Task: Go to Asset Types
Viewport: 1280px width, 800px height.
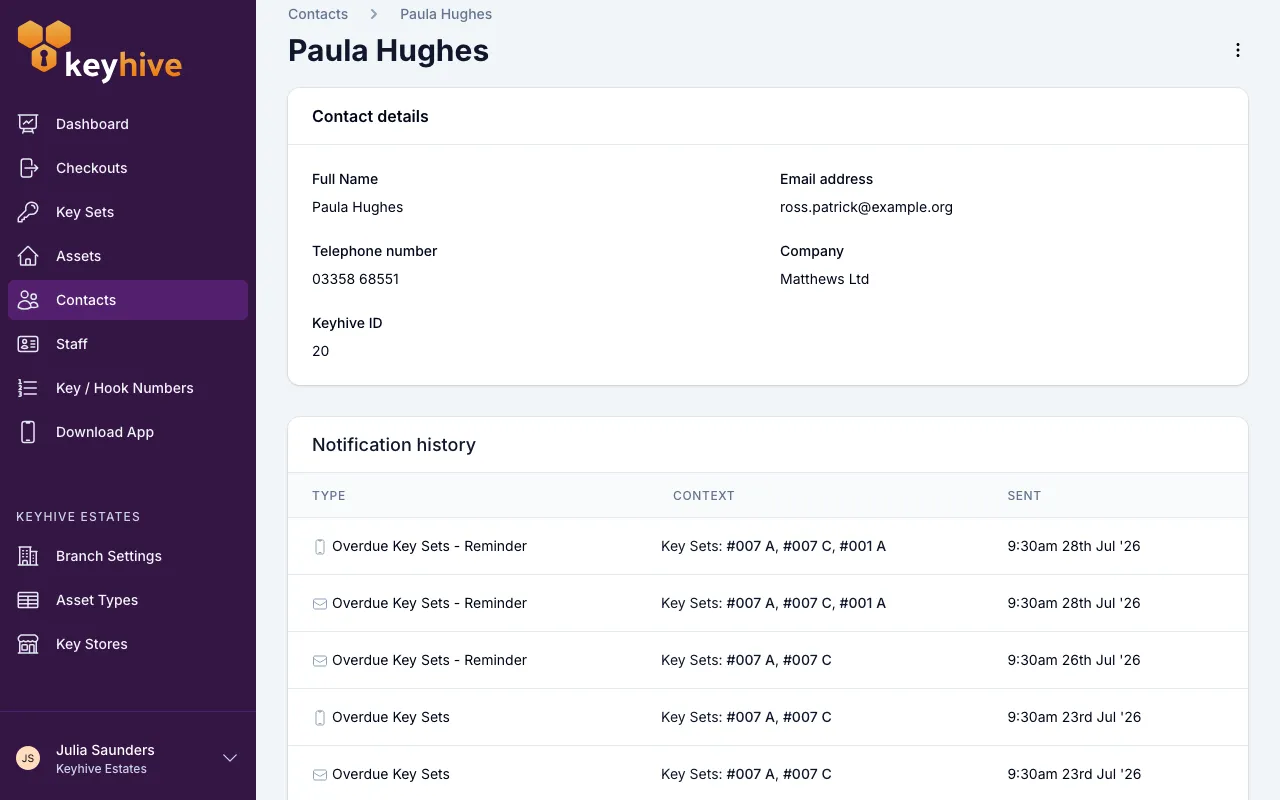Action: click(x=128, y=600)
